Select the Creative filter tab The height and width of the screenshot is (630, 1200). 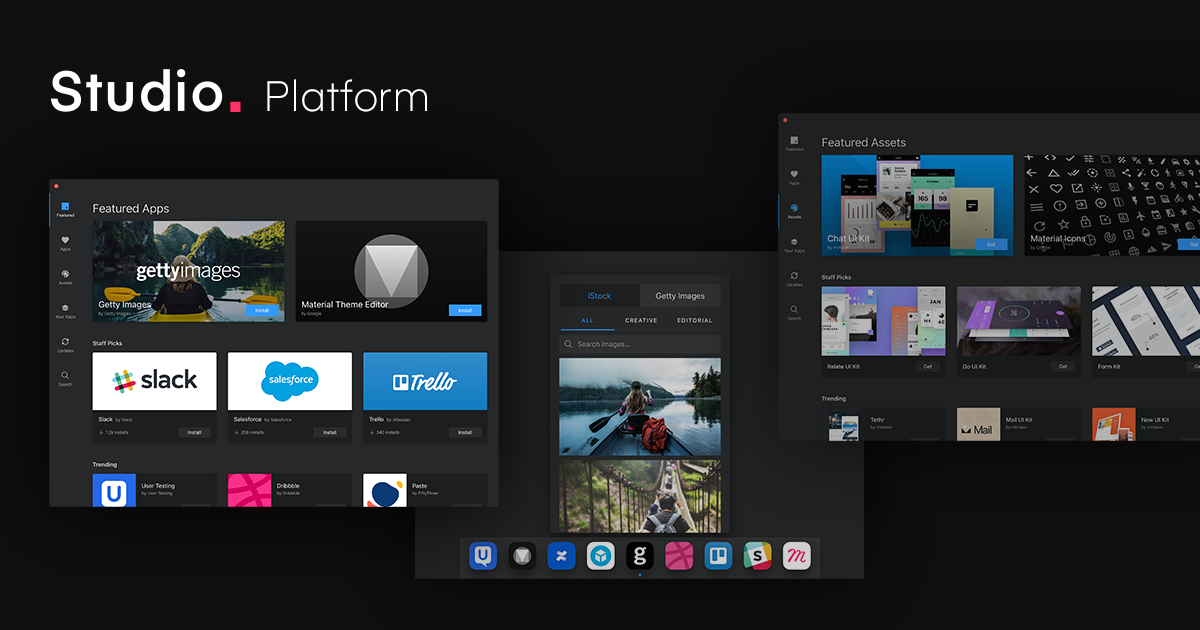tap(641, 320)
